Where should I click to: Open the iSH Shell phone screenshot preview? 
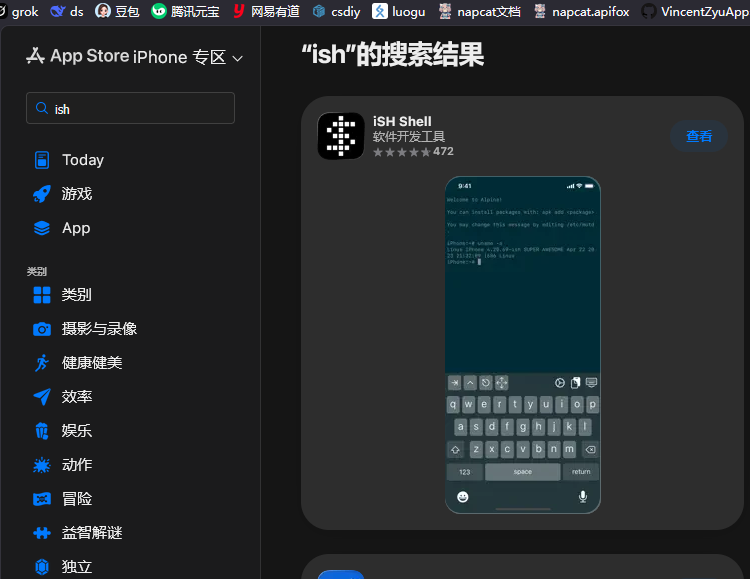tap(522, 345)
